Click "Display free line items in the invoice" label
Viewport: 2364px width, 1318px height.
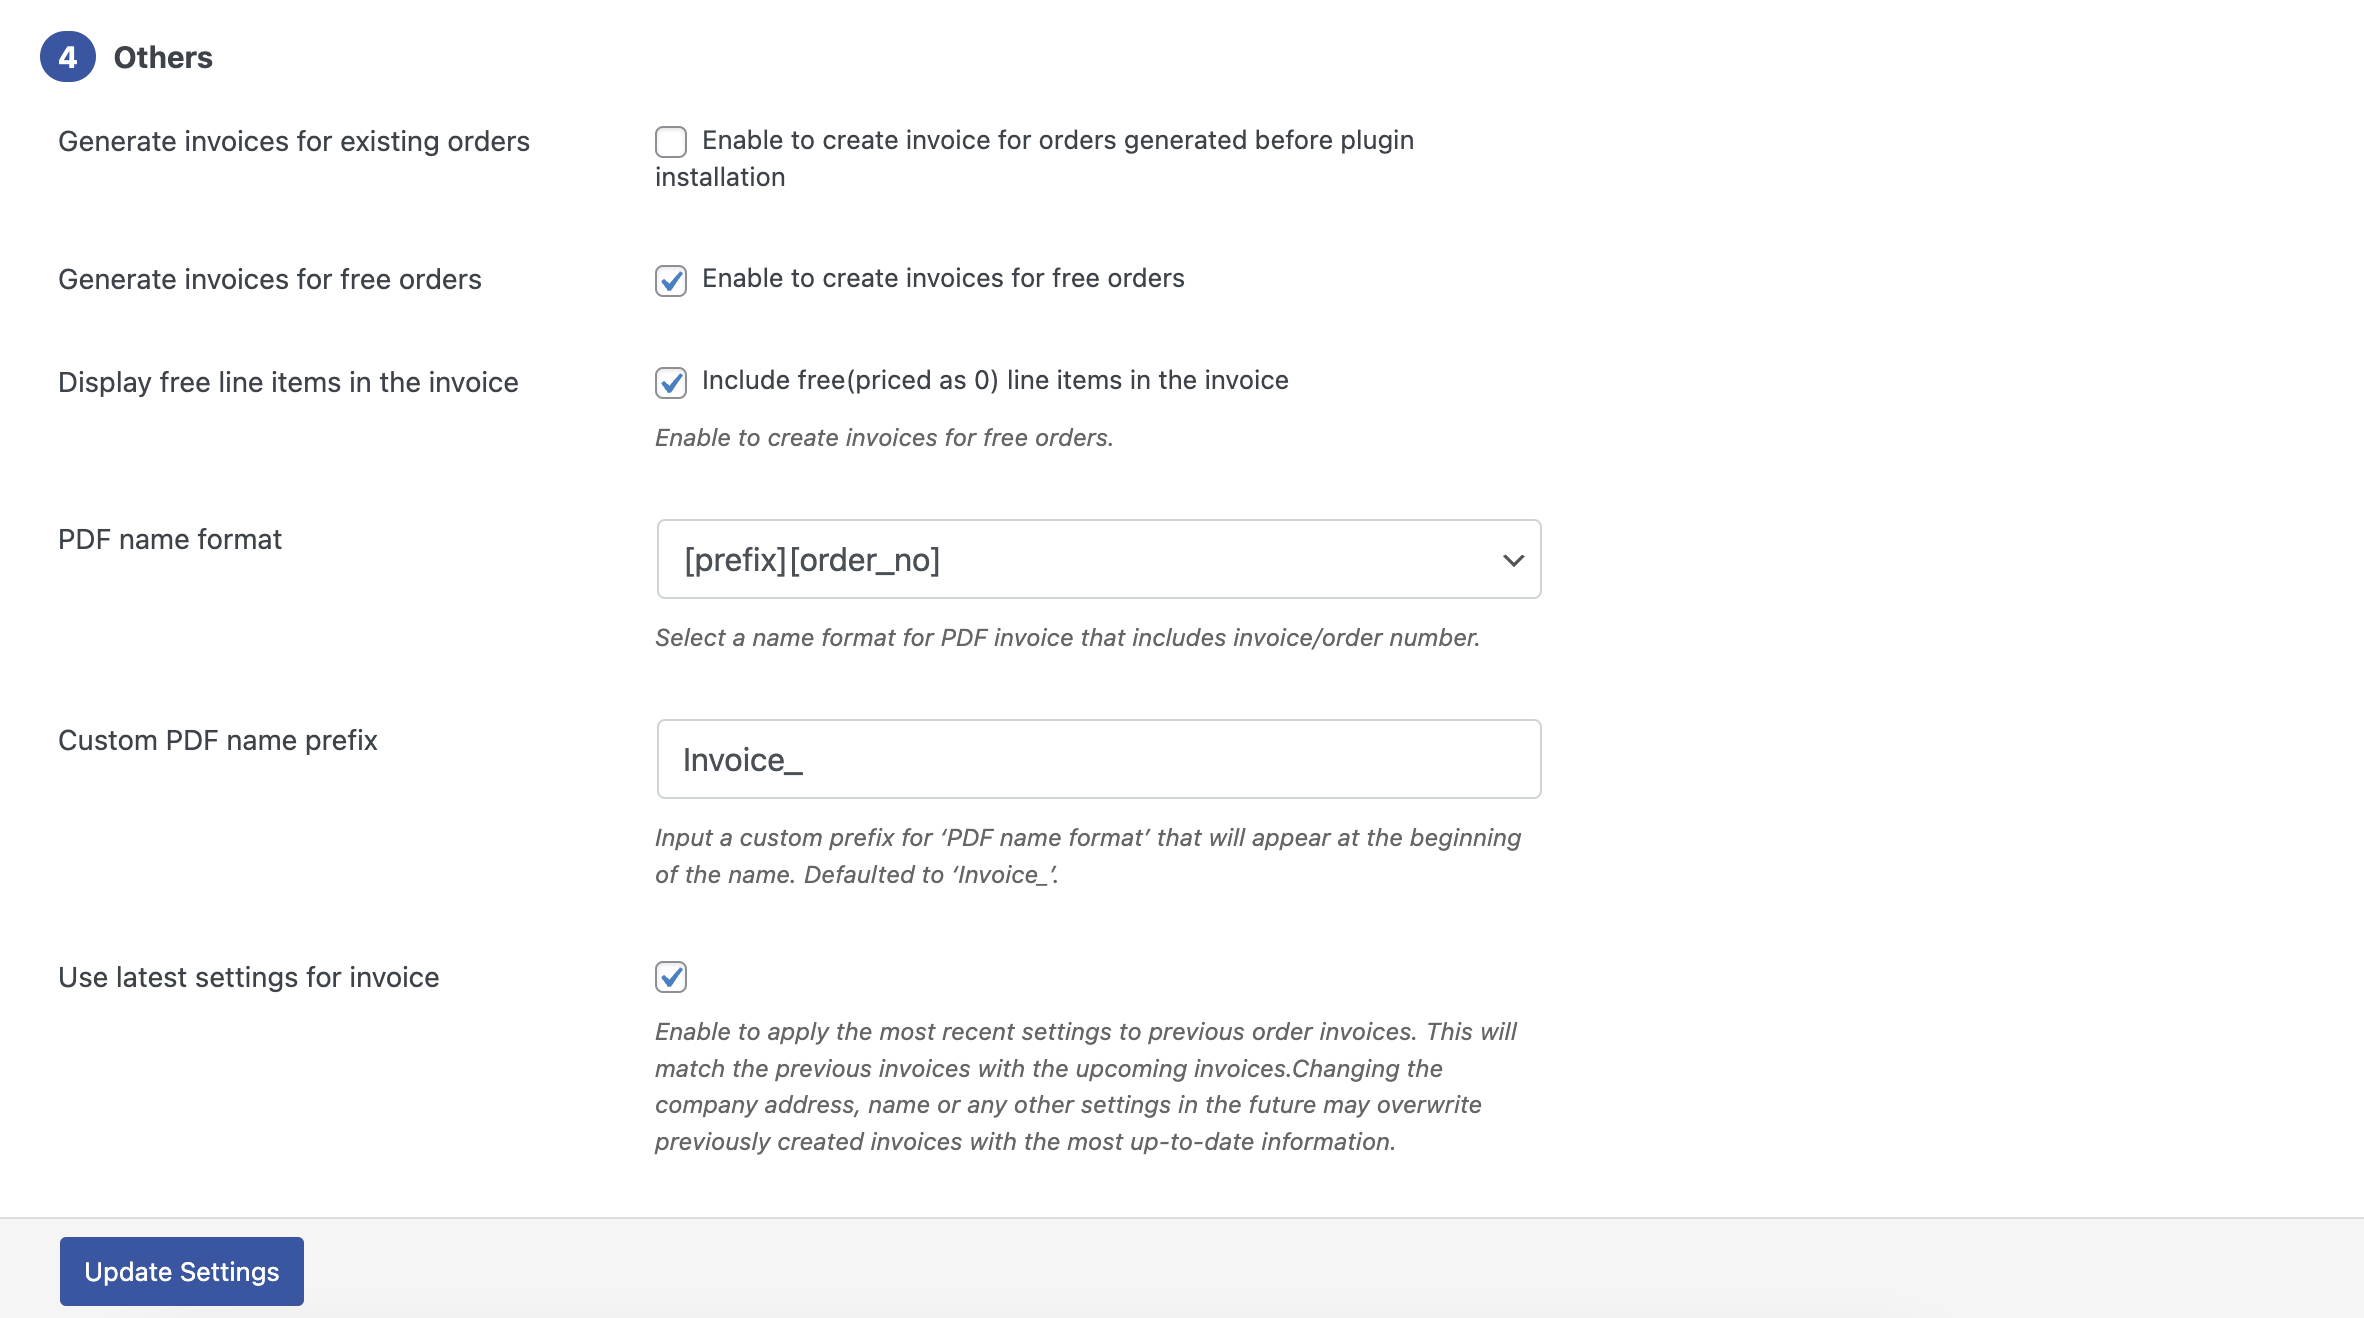pos(288,382)
